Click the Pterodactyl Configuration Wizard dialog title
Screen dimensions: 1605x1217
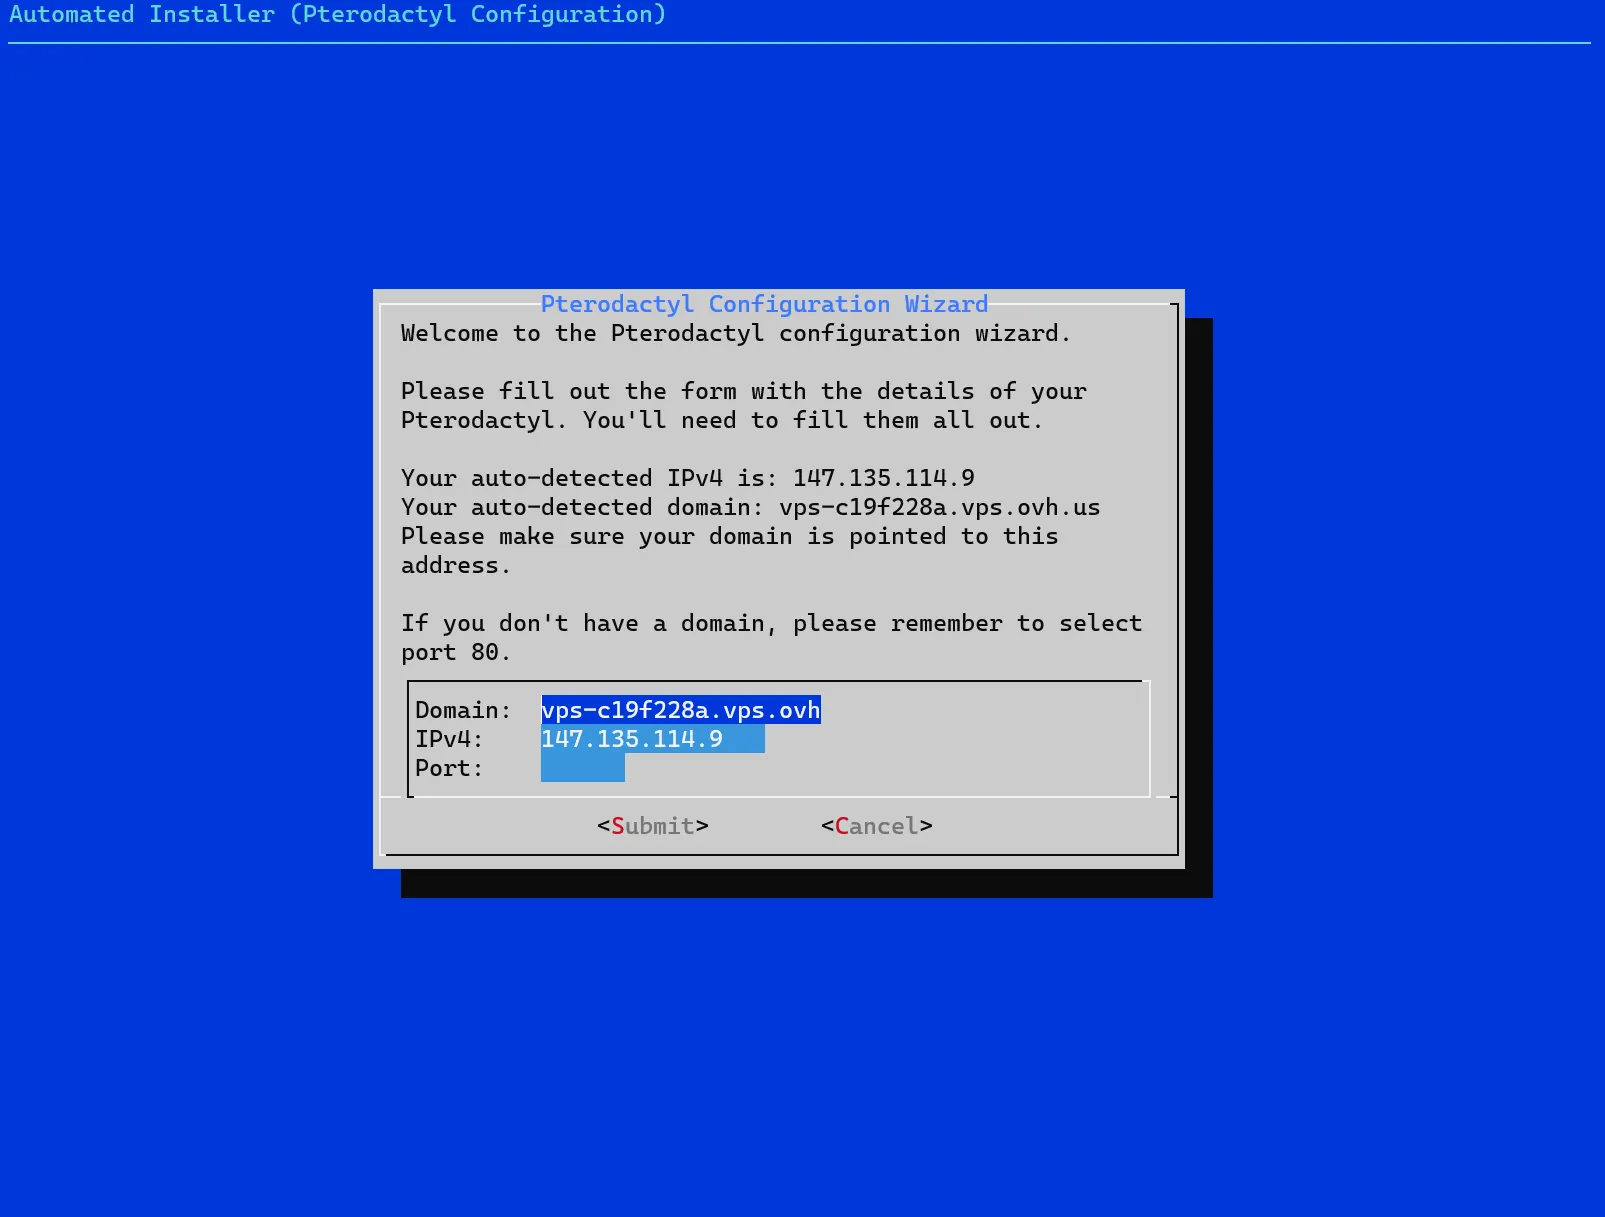click(x=764, y=304)
